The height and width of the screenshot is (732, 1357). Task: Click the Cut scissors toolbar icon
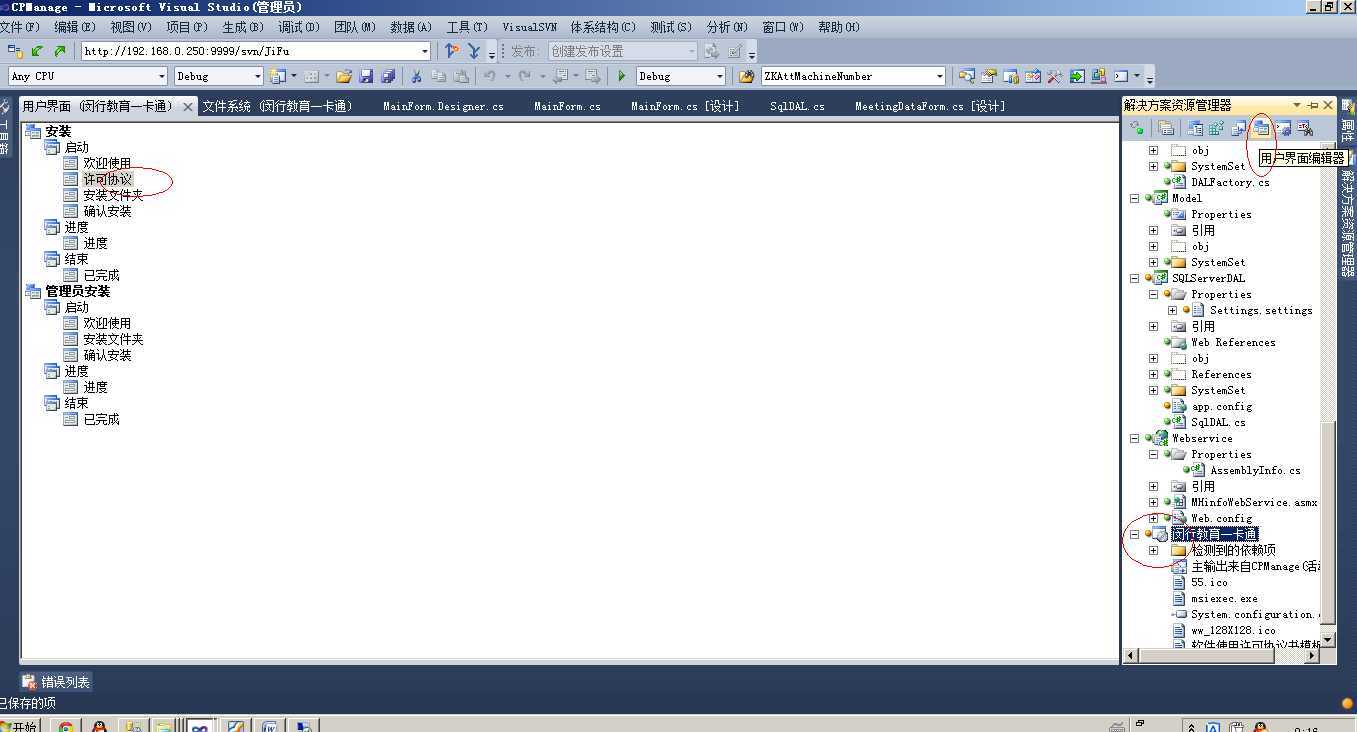tap(416, 76)
